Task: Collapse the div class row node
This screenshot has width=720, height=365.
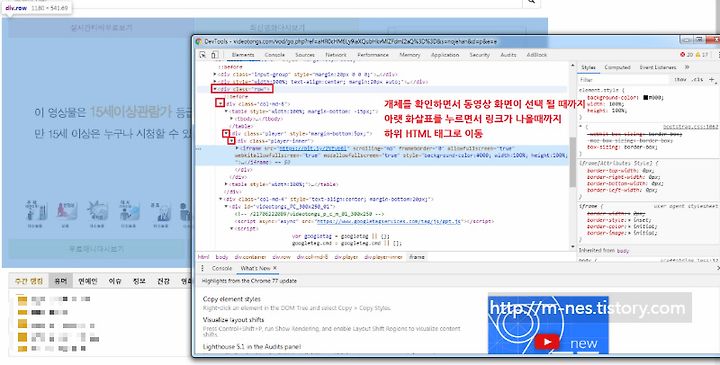Action: coord(215,89)
